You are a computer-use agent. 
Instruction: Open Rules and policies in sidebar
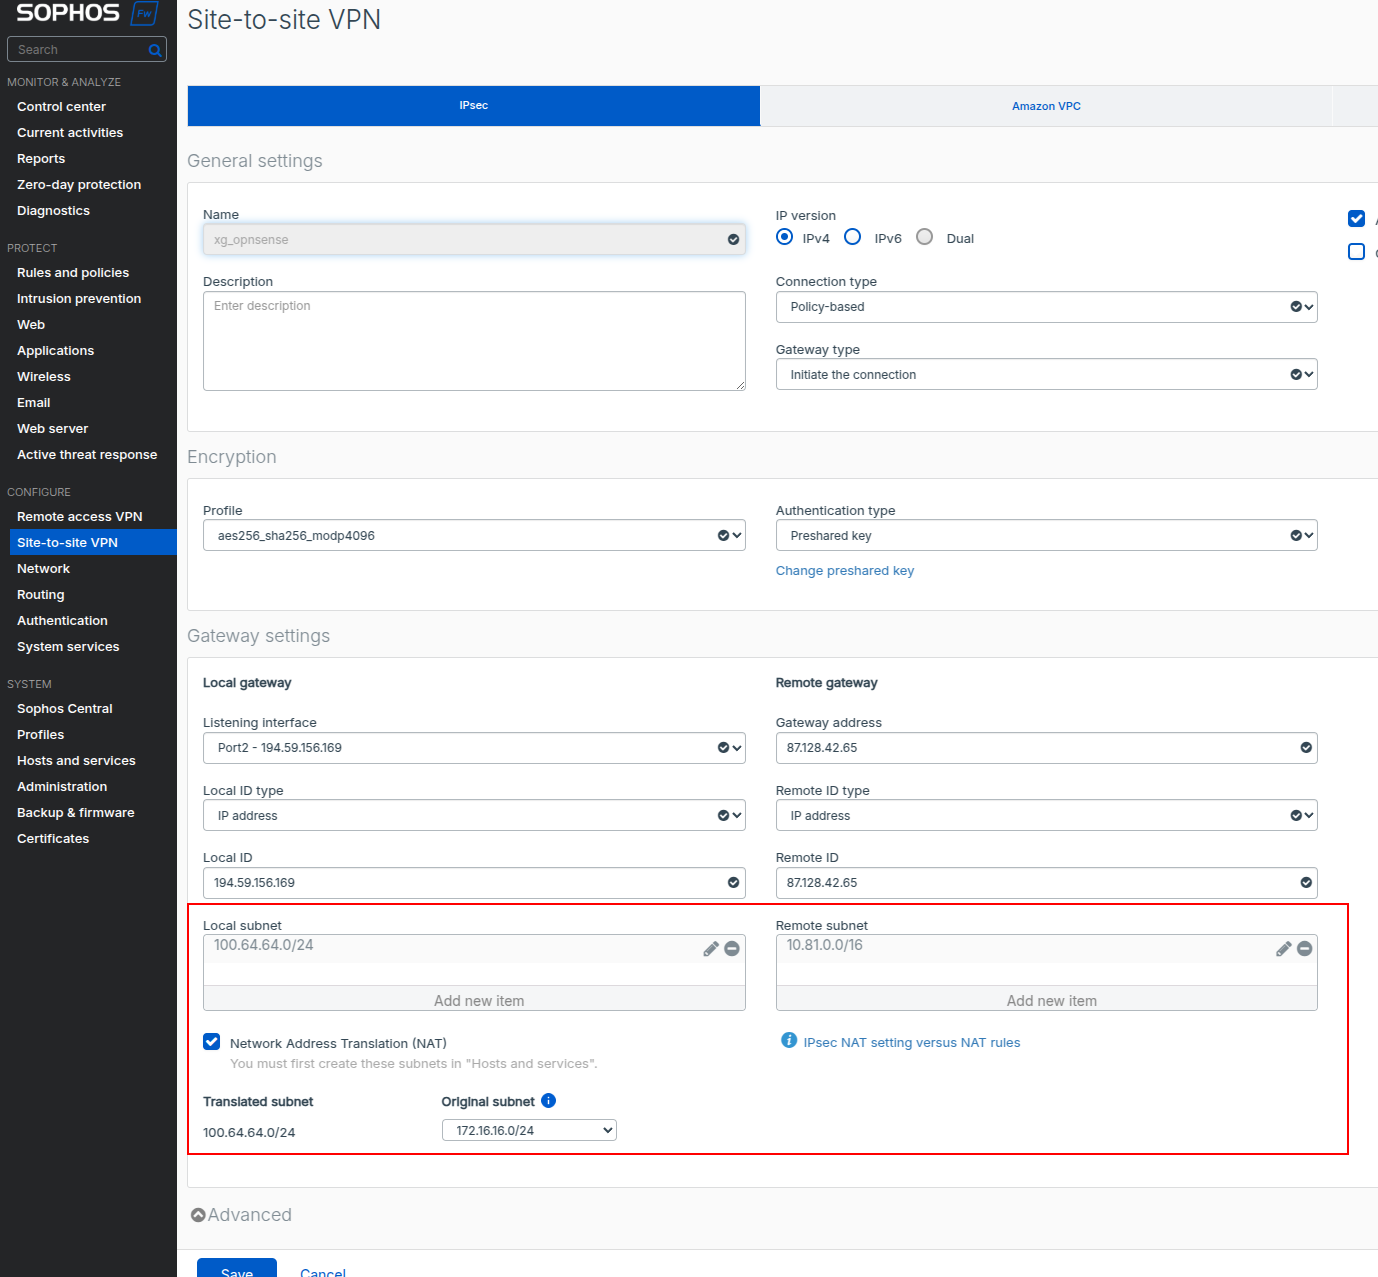(73, 273)
